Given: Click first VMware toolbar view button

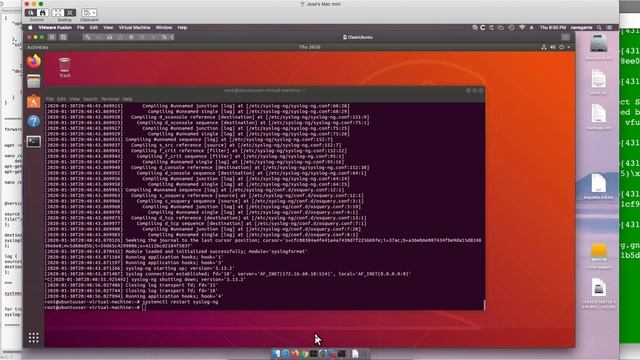Looking at the screenshot, I should (52, 37).
